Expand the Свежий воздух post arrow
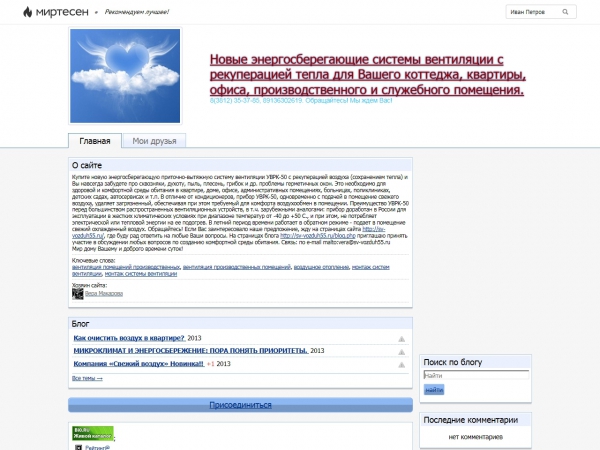This screenshot has width=600, height=450. coord(401,366)
